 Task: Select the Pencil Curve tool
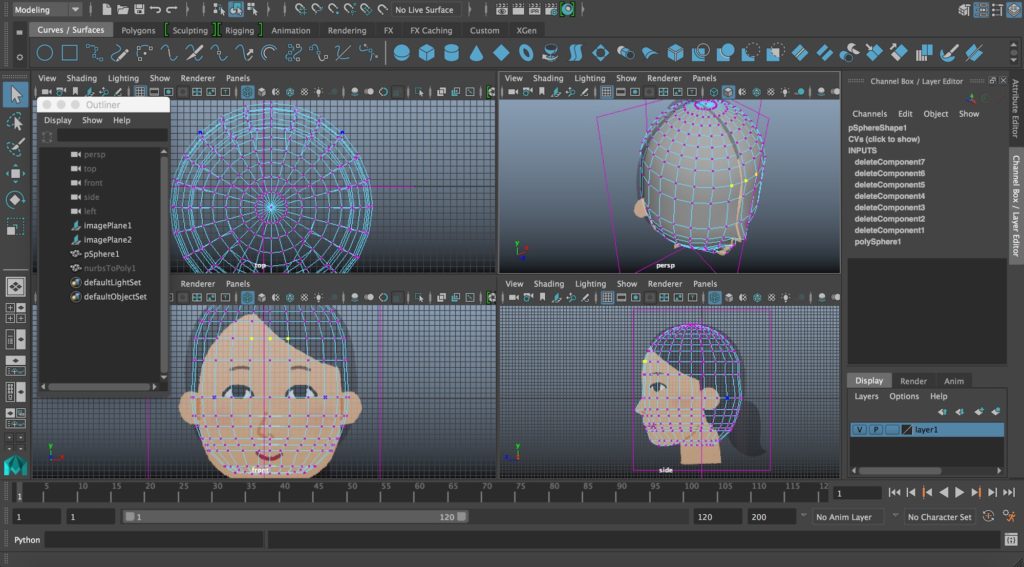click(x=120, y=53)
